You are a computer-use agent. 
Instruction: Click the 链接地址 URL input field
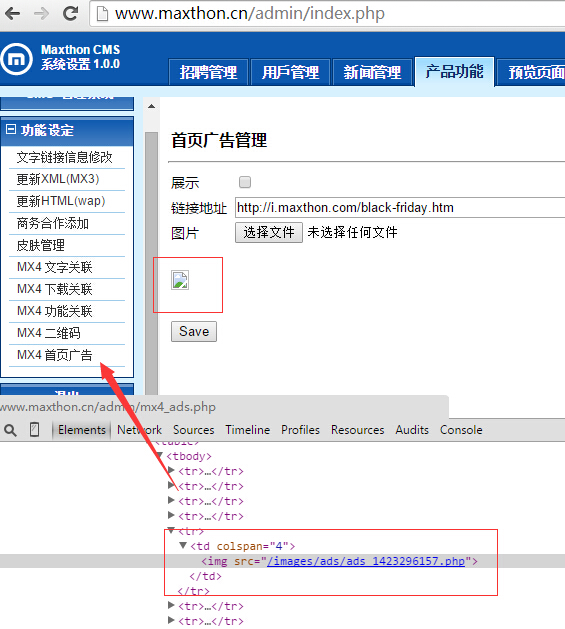pos(400,207)
